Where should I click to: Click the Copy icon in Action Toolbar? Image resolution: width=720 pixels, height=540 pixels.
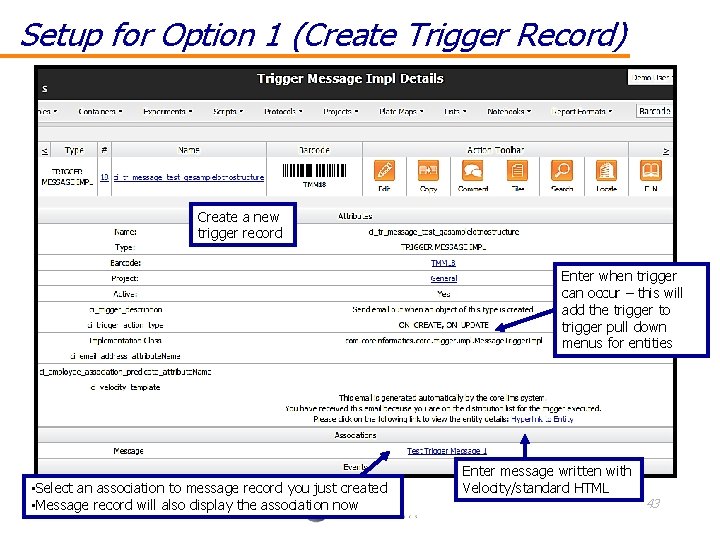coord(428,171)
